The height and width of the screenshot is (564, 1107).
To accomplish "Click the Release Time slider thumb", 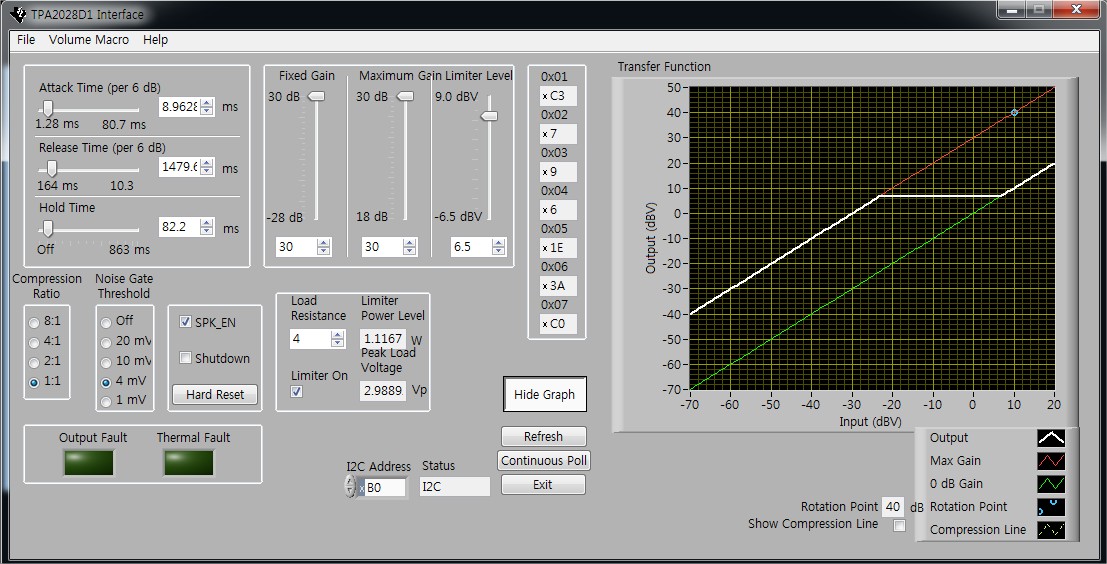I will click(52, 168).
